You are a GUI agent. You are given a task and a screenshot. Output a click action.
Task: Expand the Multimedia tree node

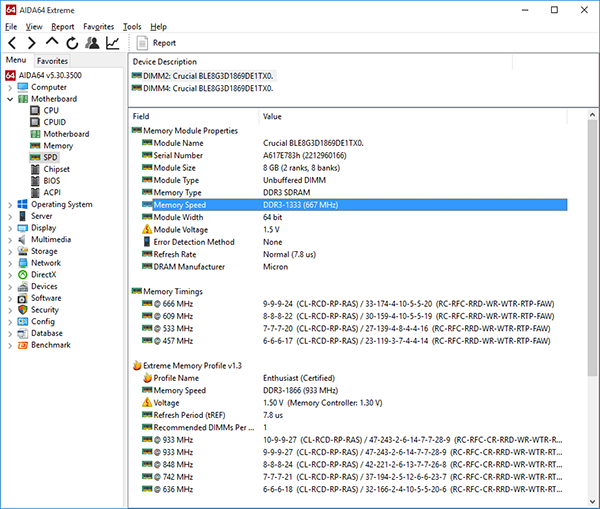coord(10,240)
